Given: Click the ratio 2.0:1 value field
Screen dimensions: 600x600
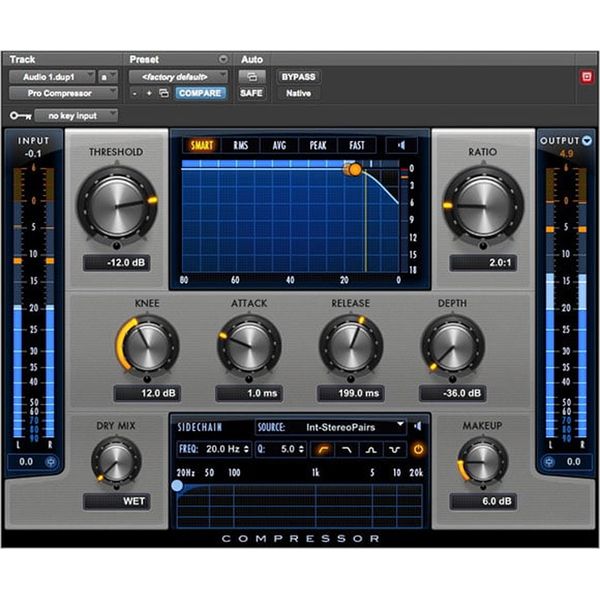Looking at the screenshot, I should point(483,263).
